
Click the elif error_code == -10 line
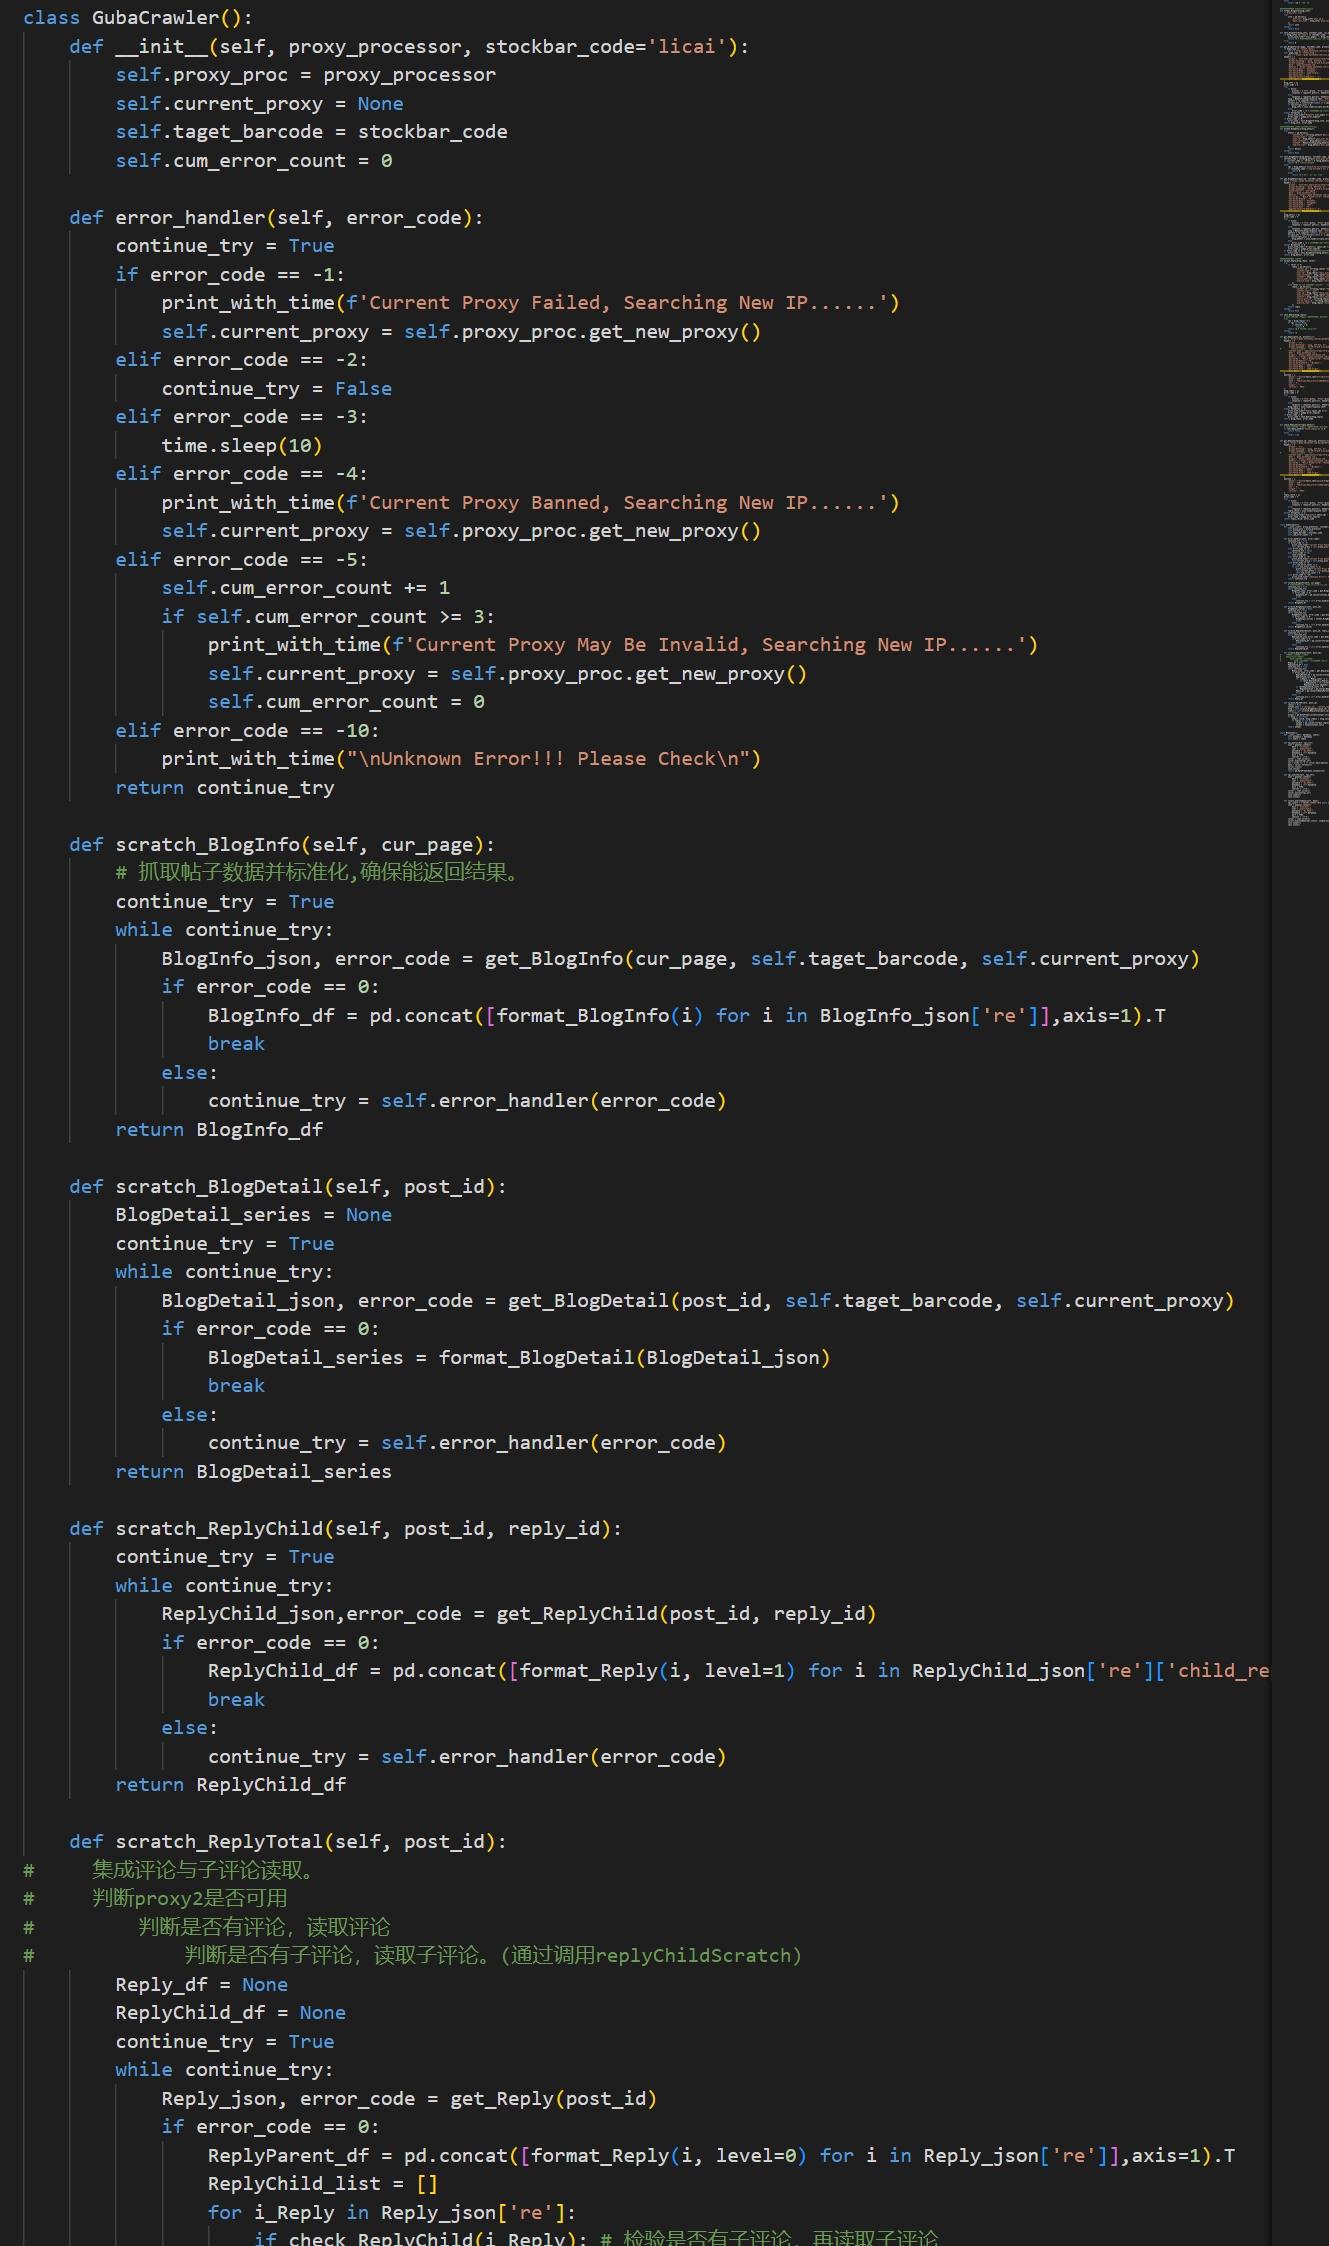point(247,730)
